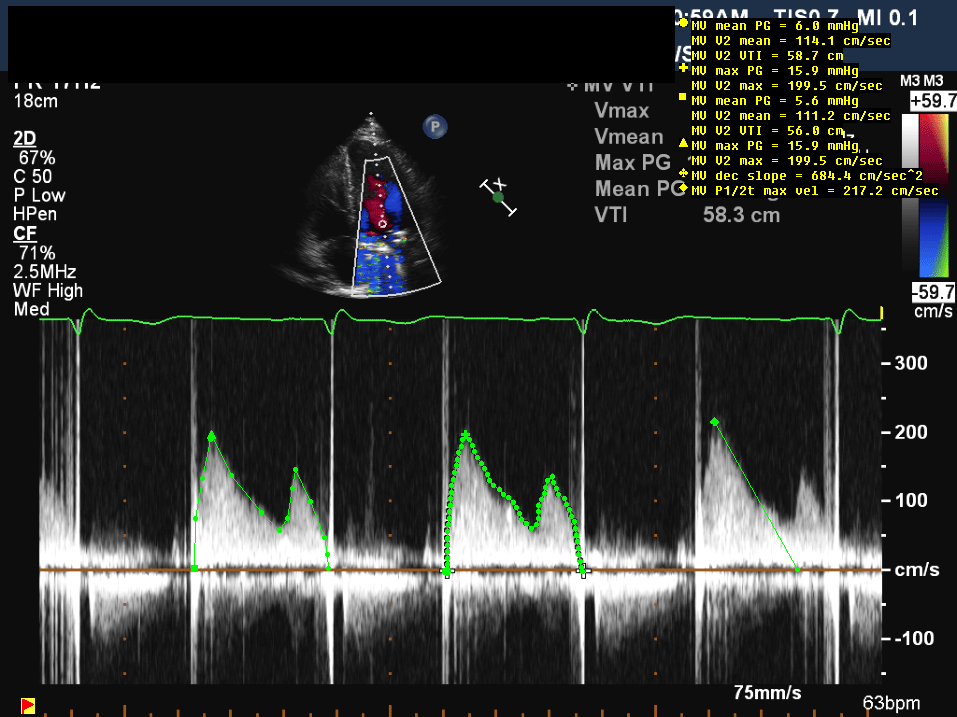Image resolution: width=957 pixels, height=717 pixels.
Task: Click the triangle peak marker on the first VTI trace
Action: coord(211,436)
